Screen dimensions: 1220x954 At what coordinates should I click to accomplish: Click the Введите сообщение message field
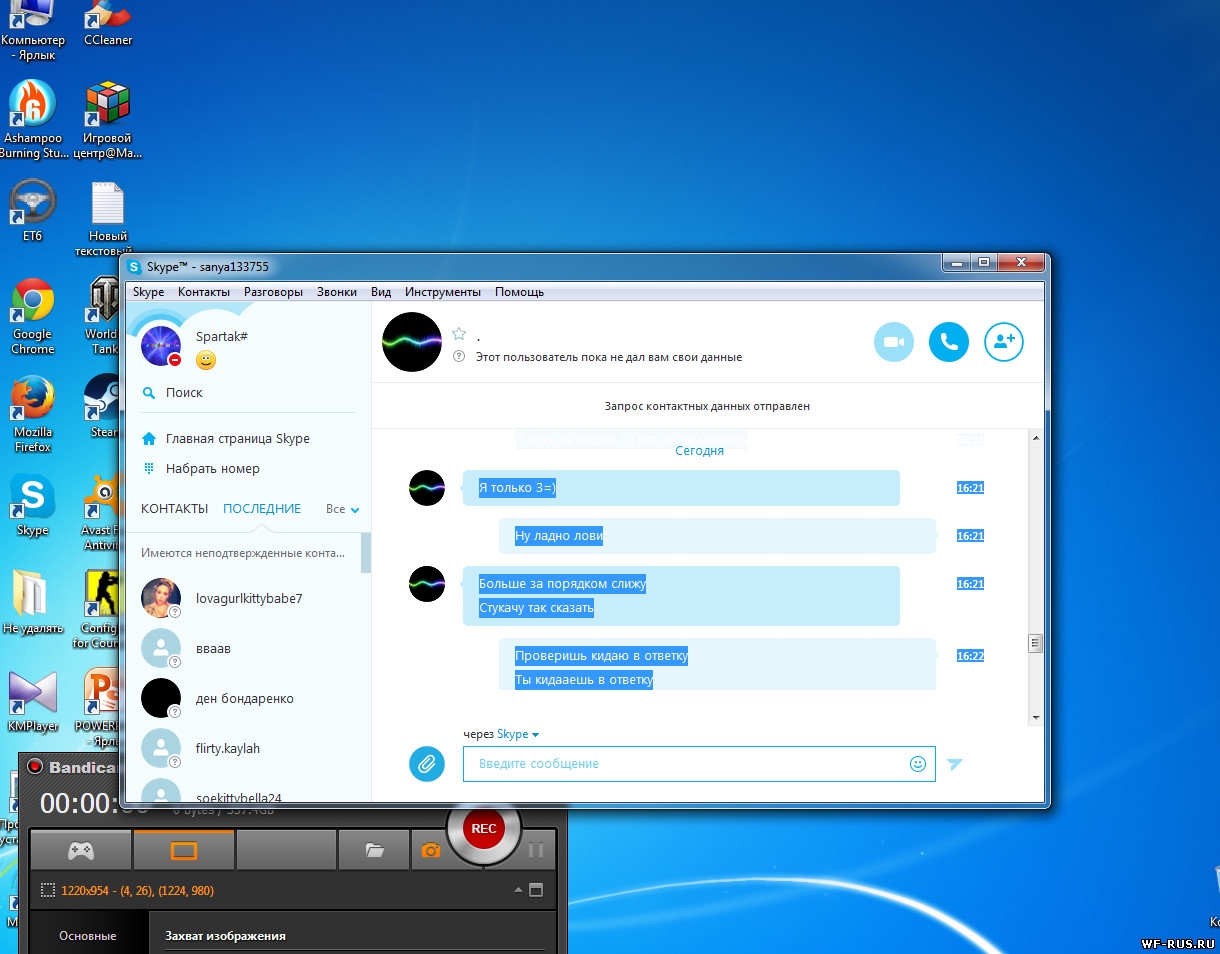[x=699, y=764]
